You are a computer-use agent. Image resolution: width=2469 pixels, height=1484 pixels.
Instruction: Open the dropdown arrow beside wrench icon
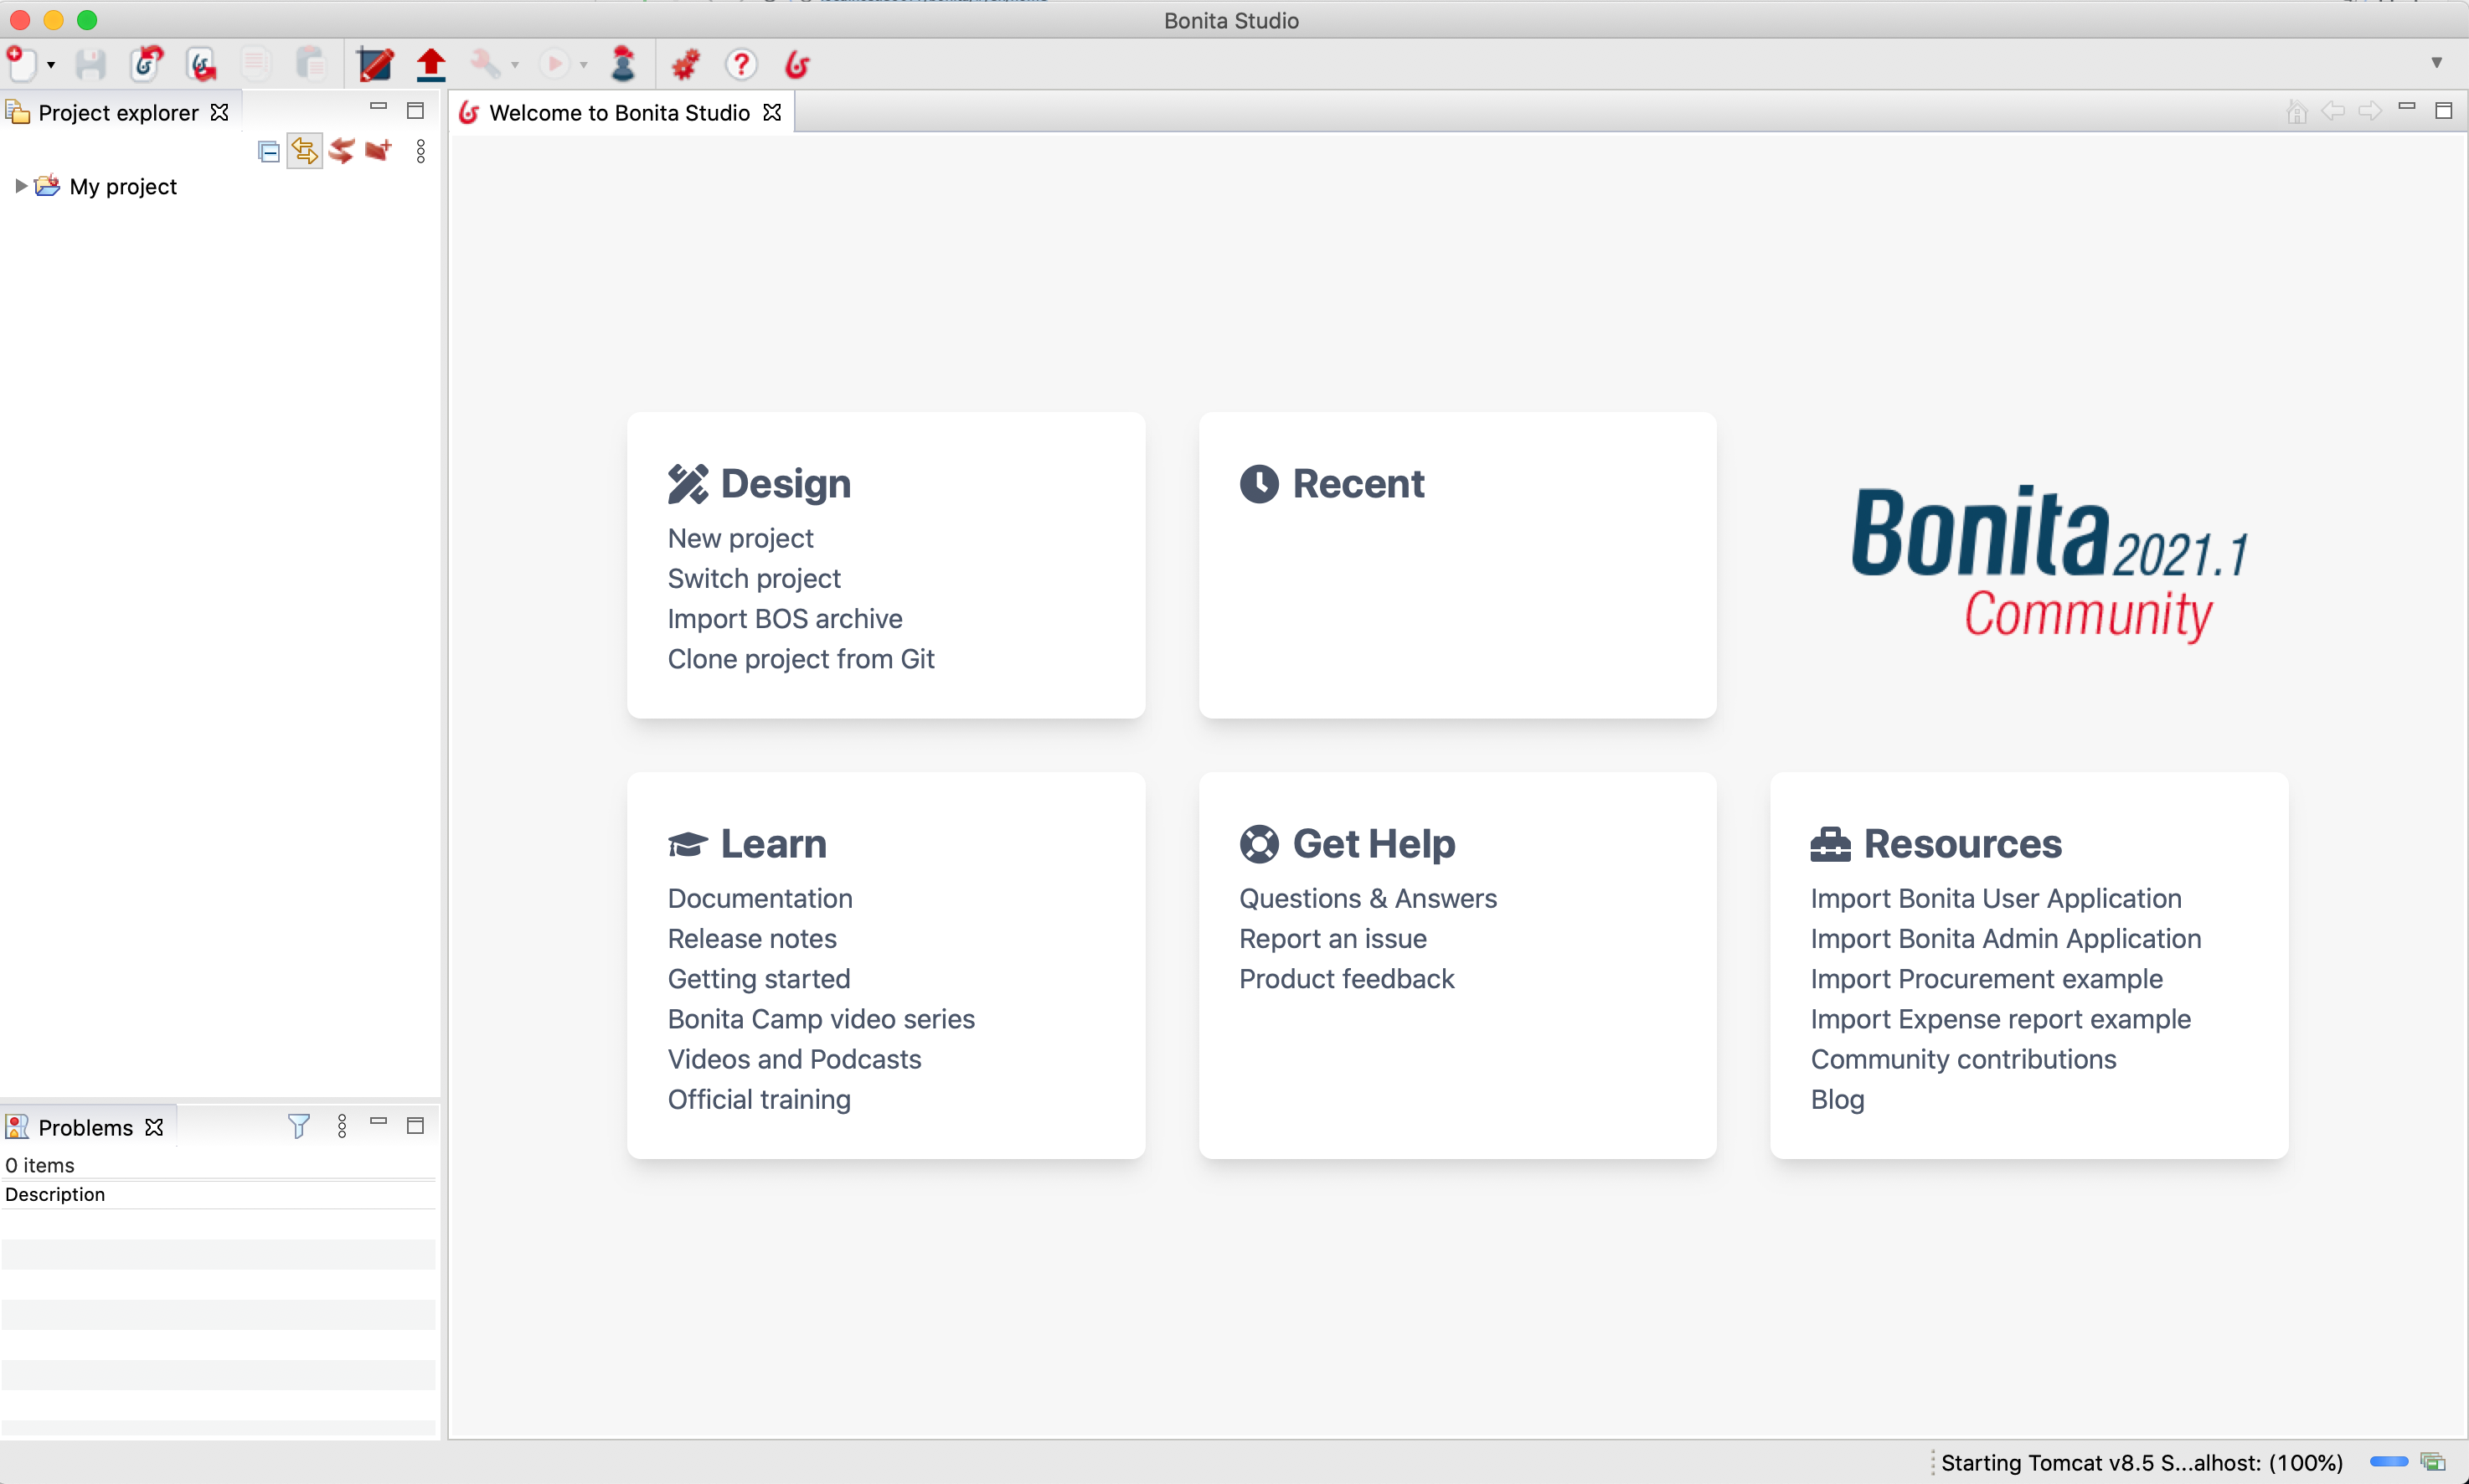515,65
